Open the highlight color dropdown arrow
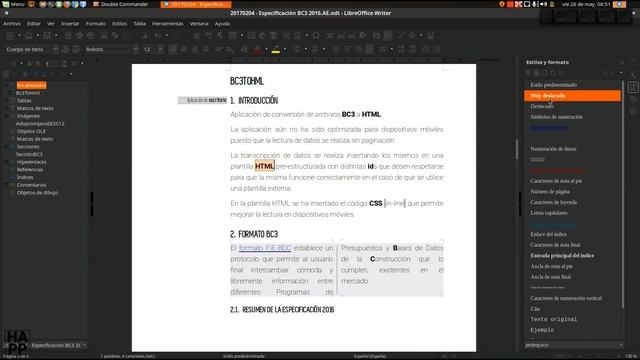The width and height of the screenshot is (640, 360). coord(284,49)
